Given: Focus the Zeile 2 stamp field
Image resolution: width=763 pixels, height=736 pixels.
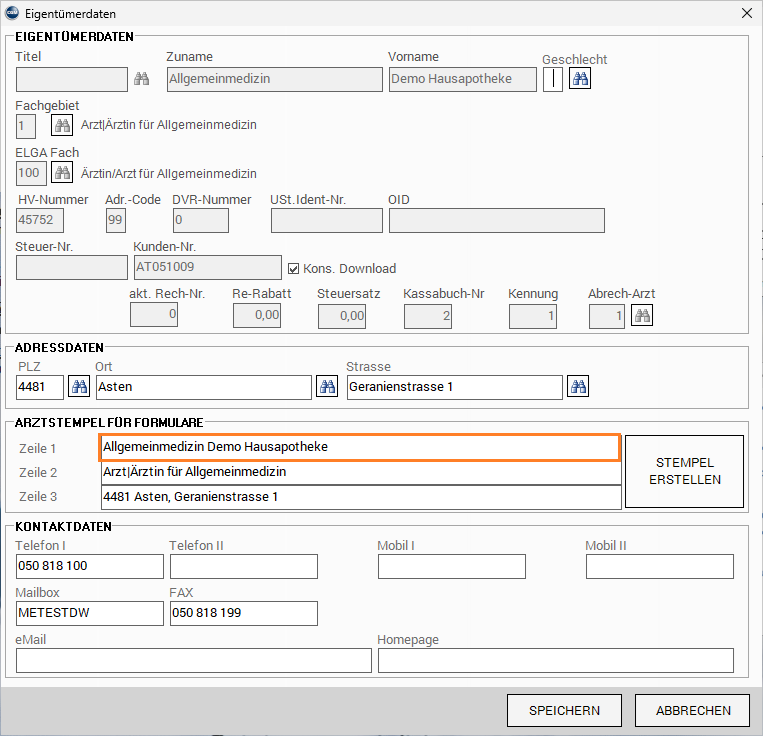Looking at the screenshot, I should coord(360,472).
